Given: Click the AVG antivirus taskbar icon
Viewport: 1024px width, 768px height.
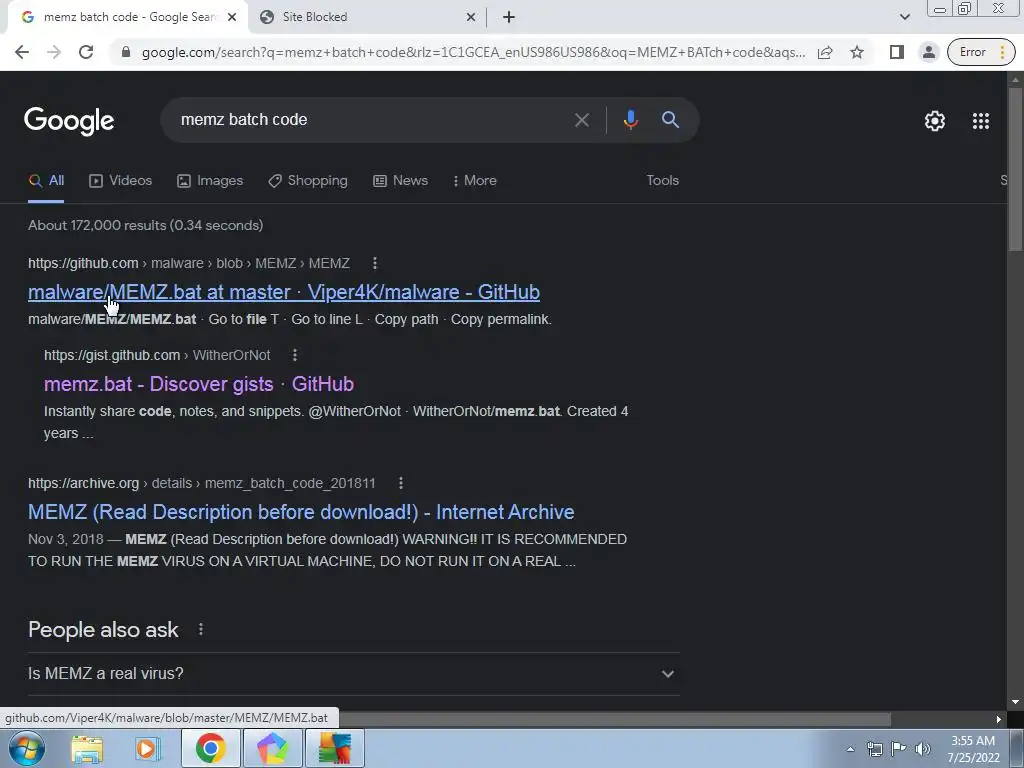Looking at the screenshot, I should coord(334,748).
